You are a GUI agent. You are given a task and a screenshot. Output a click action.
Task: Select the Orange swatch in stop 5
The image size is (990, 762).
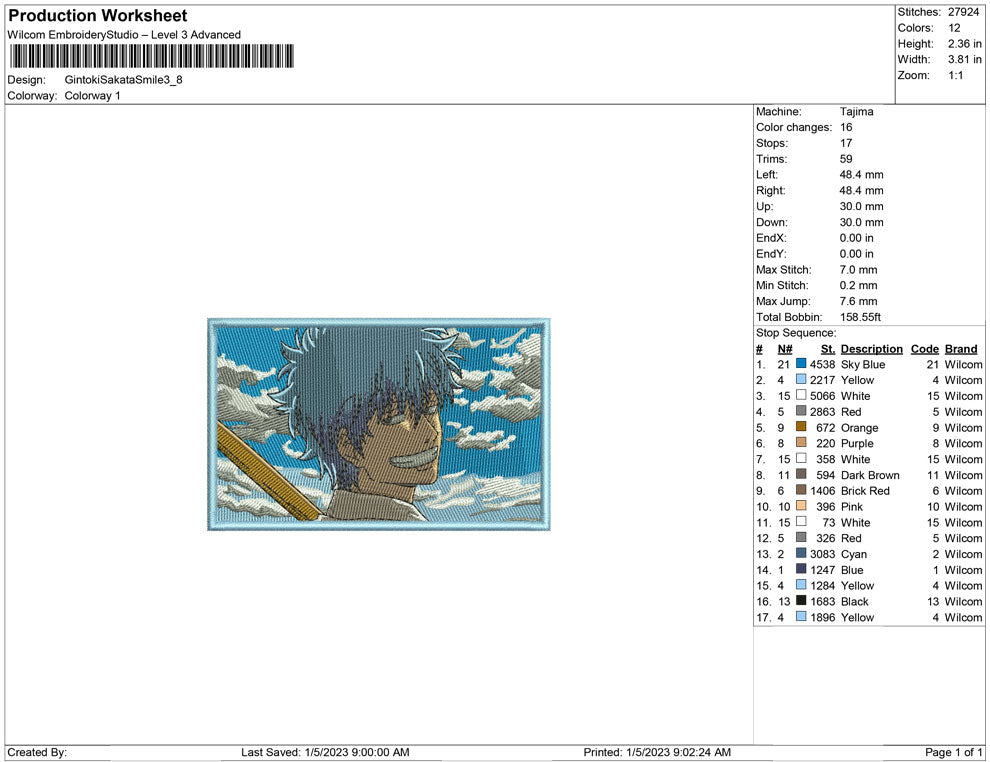pyautogui.click(x=801, y=427)
